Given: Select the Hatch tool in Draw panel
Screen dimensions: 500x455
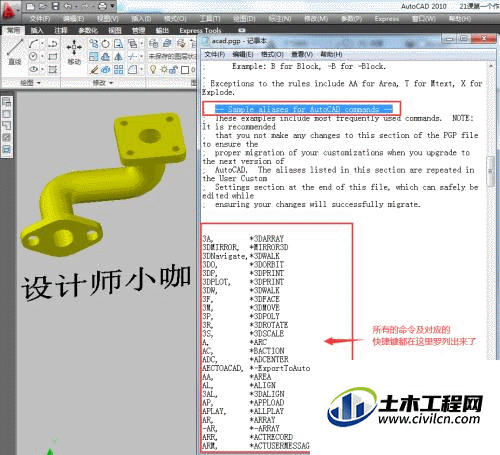Looking at the screenshot, I should [53, 69].
